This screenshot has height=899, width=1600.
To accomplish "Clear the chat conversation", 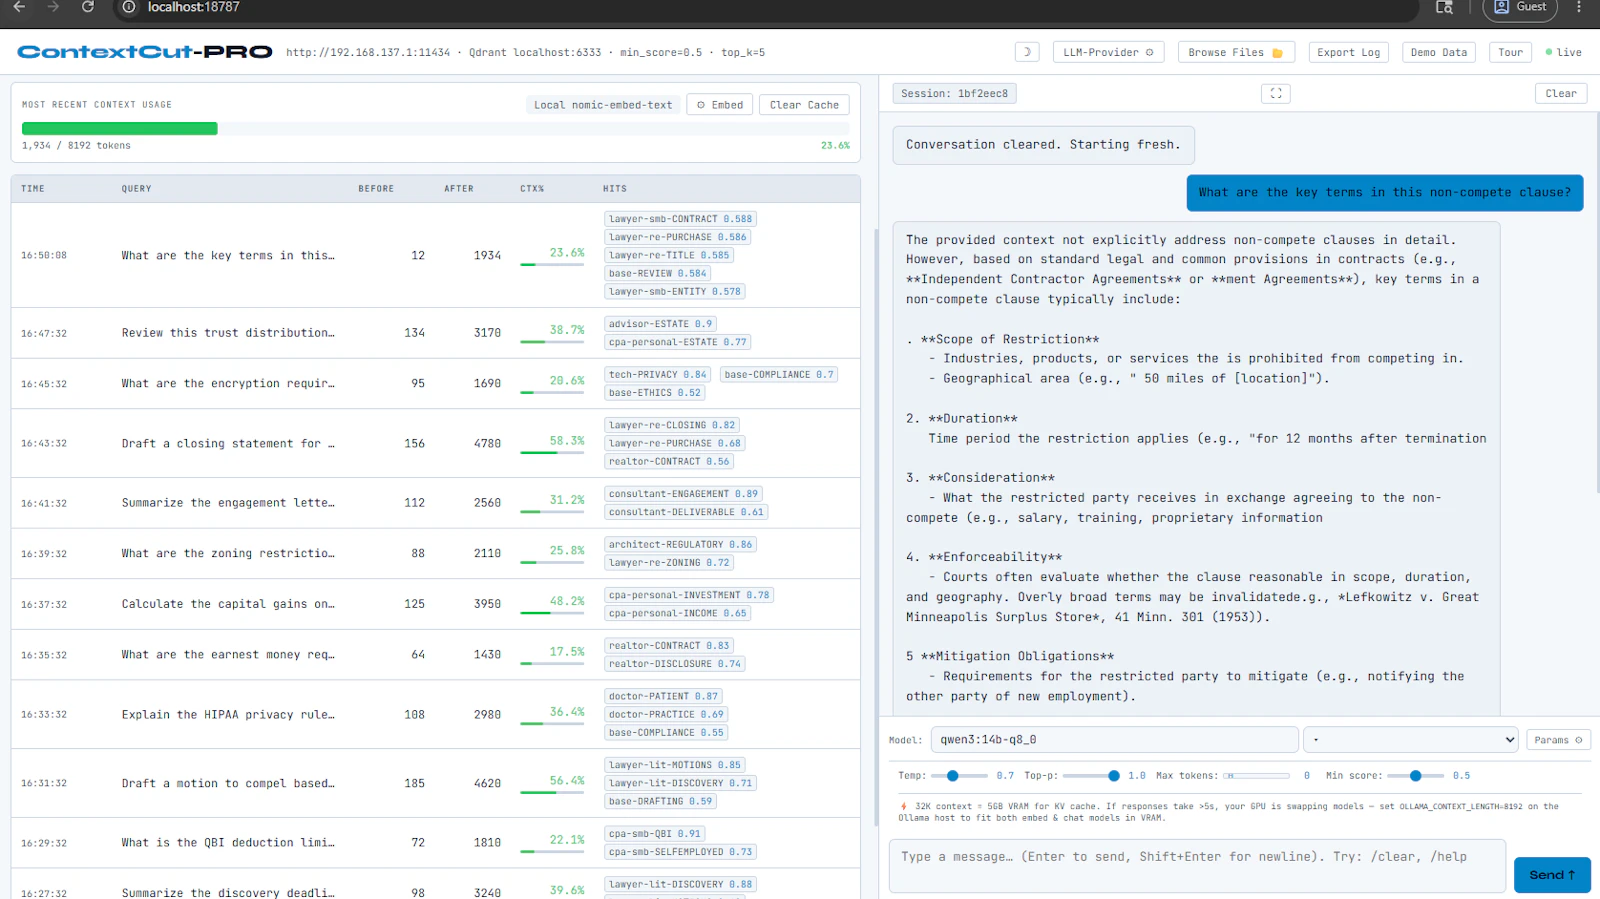I will coord(1560,93).
